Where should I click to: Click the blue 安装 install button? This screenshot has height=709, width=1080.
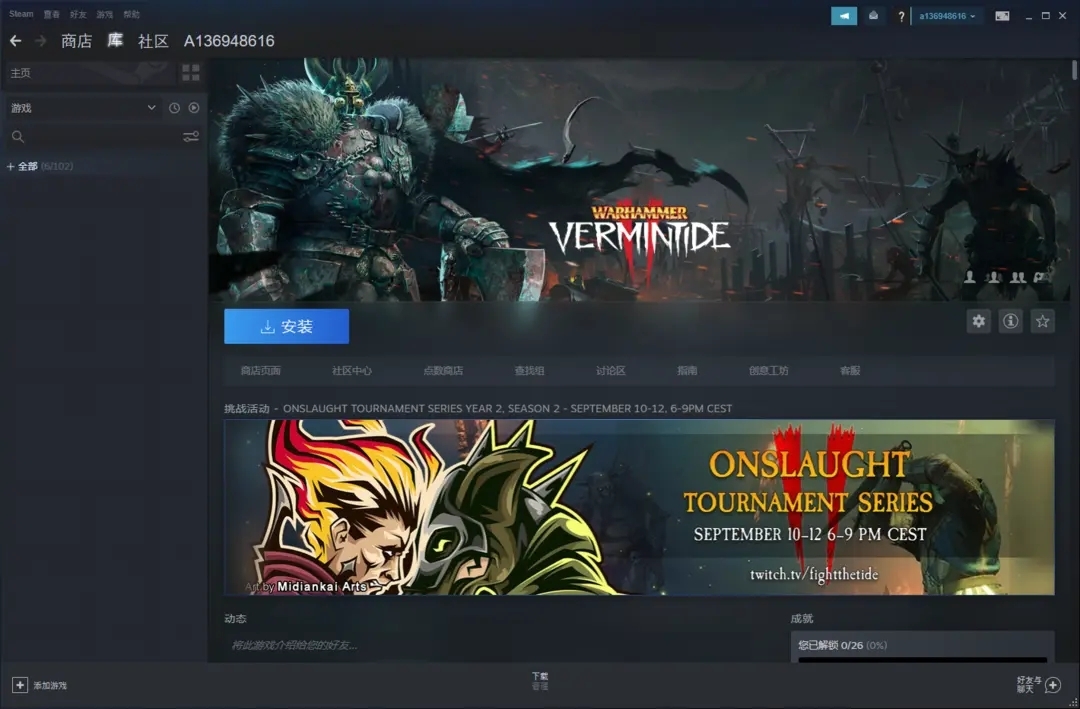click(x=287, y=327)
